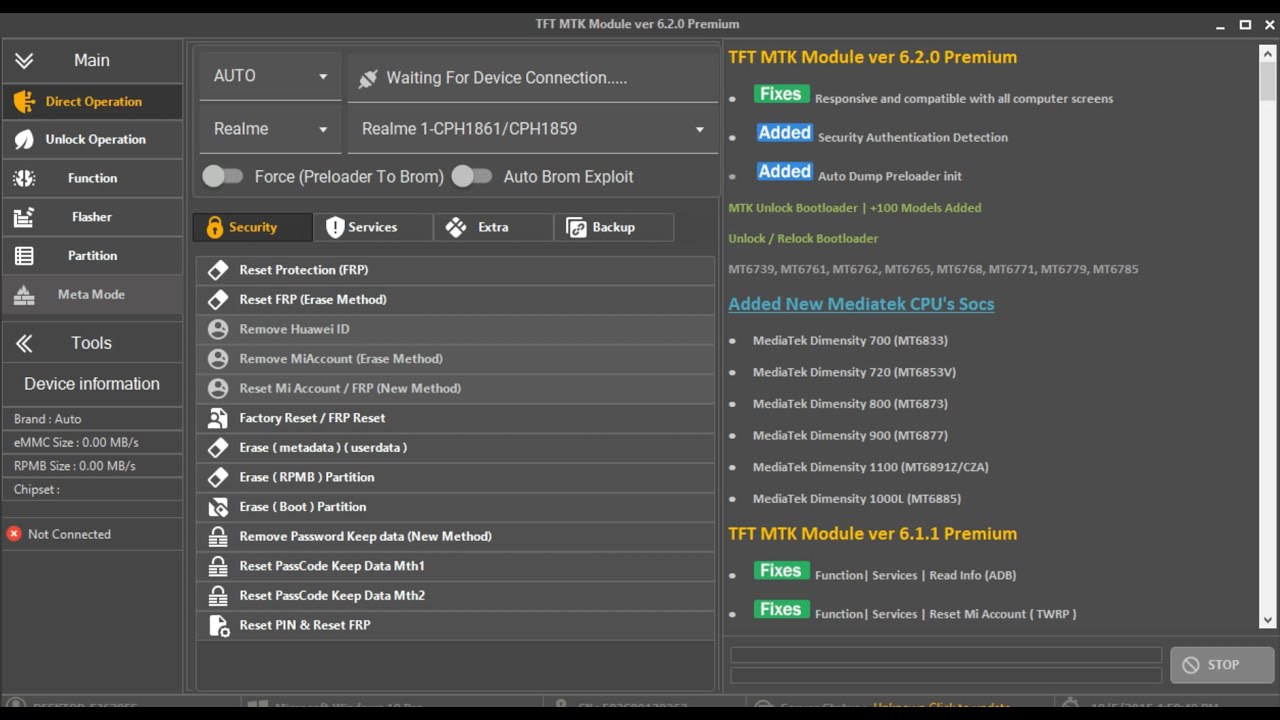Click the Direct Operation plug icon
Viewport: 1280px width, 720px height.
pyautogui.click(x=24, y=101)
